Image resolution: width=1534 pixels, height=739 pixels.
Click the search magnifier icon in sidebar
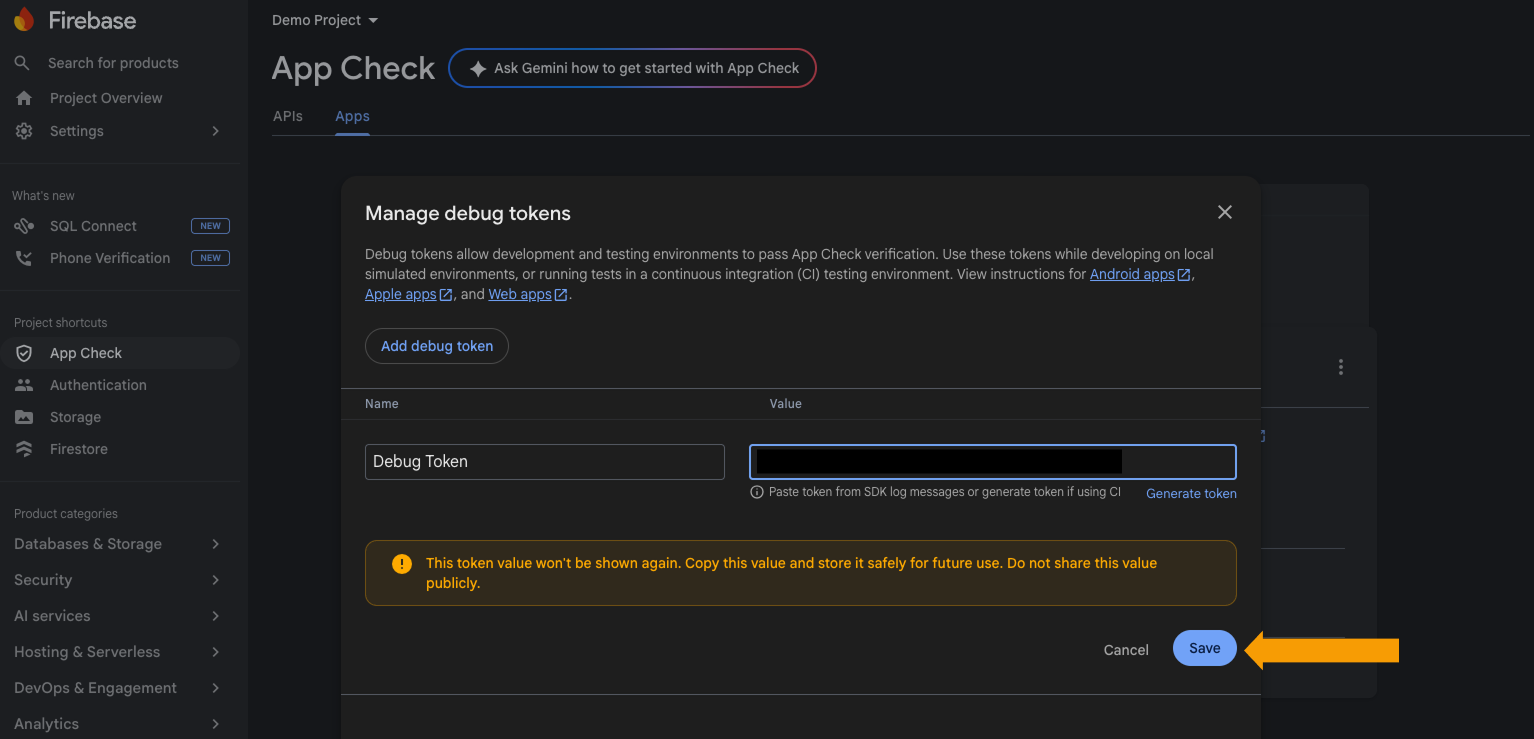tap(22, 63)
